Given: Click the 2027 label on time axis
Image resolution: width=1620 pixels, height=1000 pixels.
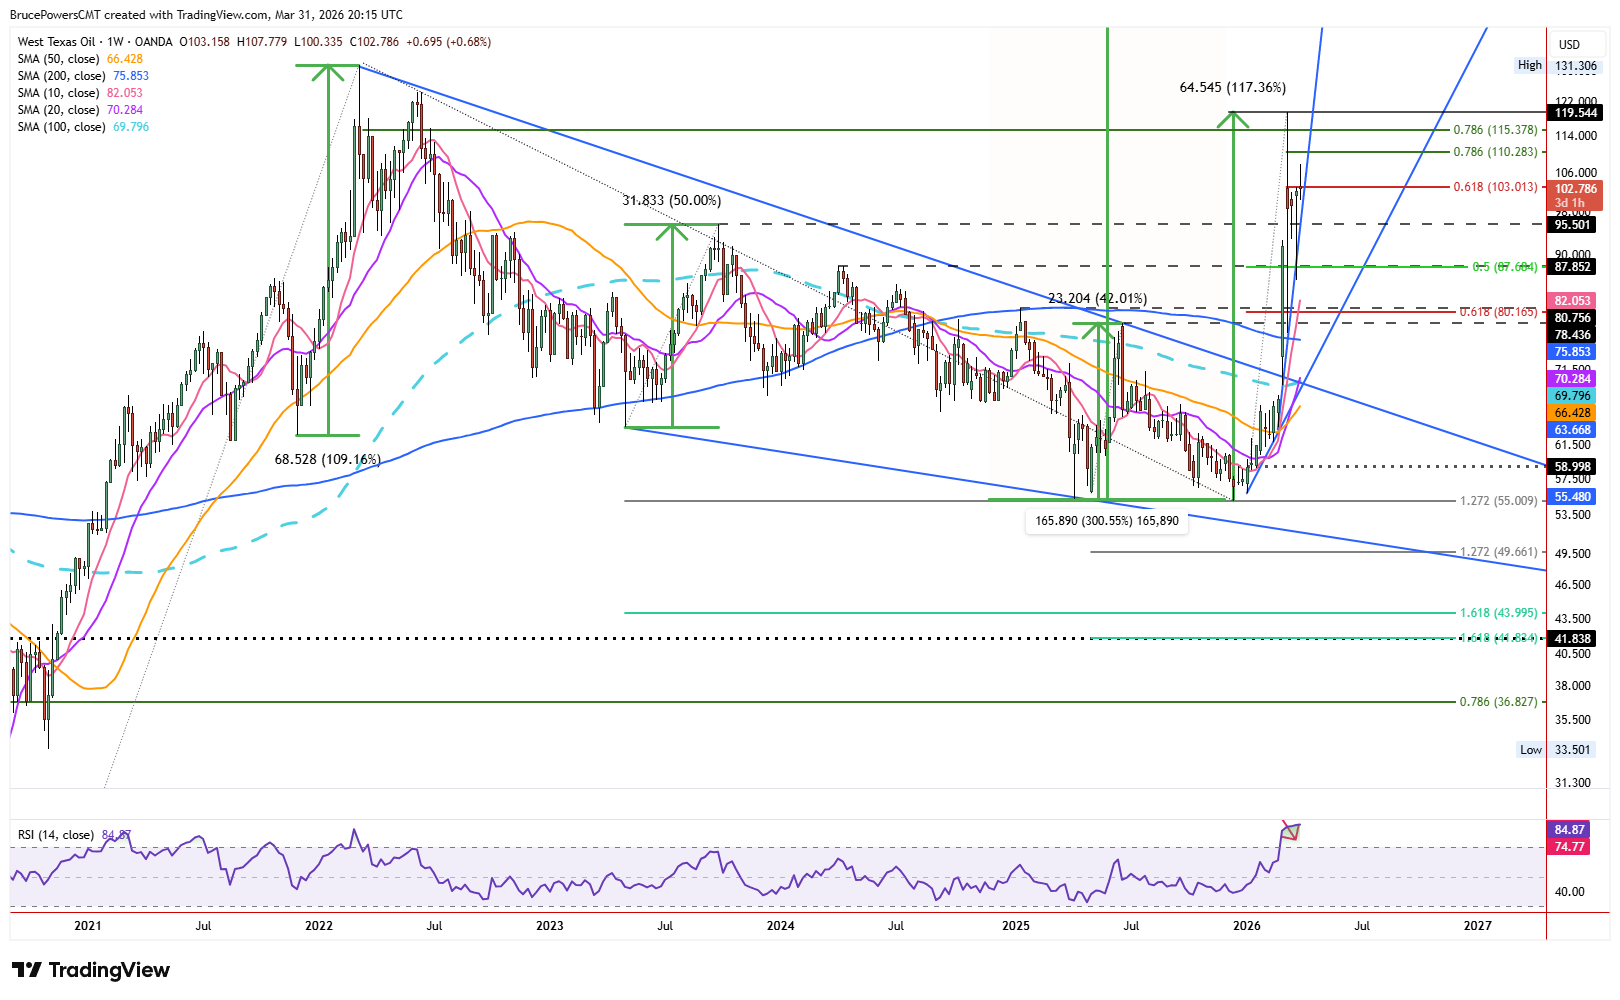Looking at the screenshot, I should point(1478,926).
